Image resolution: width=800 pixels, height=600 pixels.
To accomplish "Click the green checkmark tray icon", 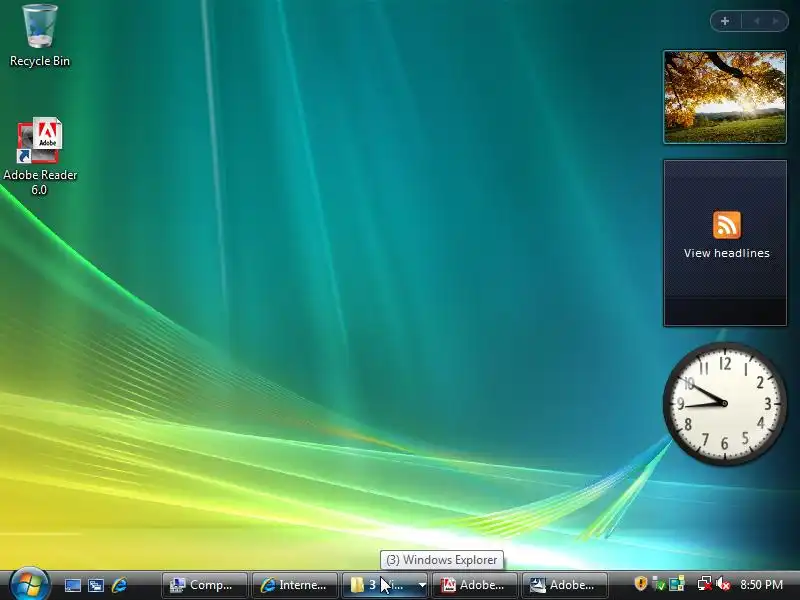I will click(x=659, y=584).
